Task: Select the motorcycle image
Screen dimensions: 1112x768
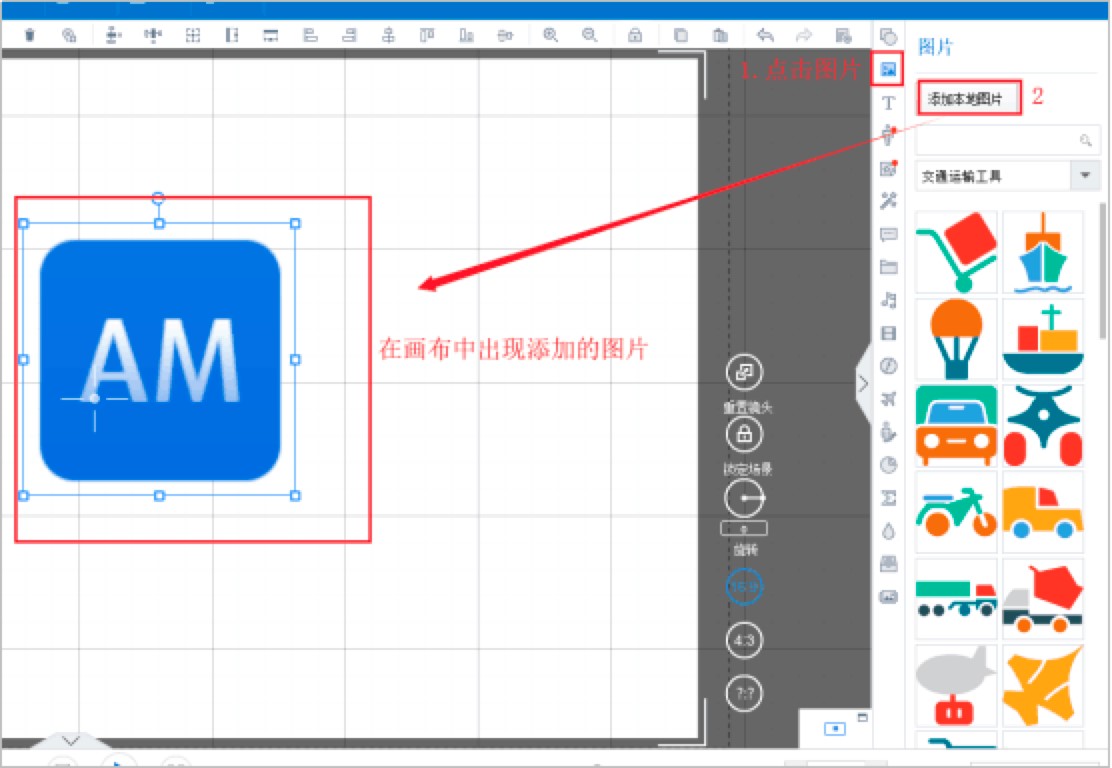Action: (x=956, y=512)
